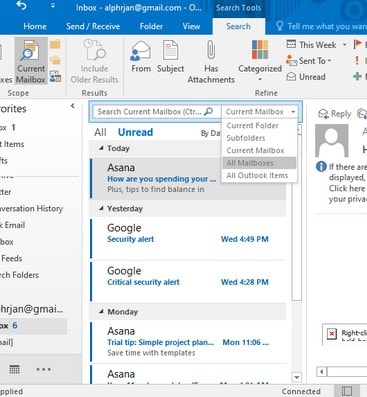Click the Tell me what you want box

pos(321,26)
